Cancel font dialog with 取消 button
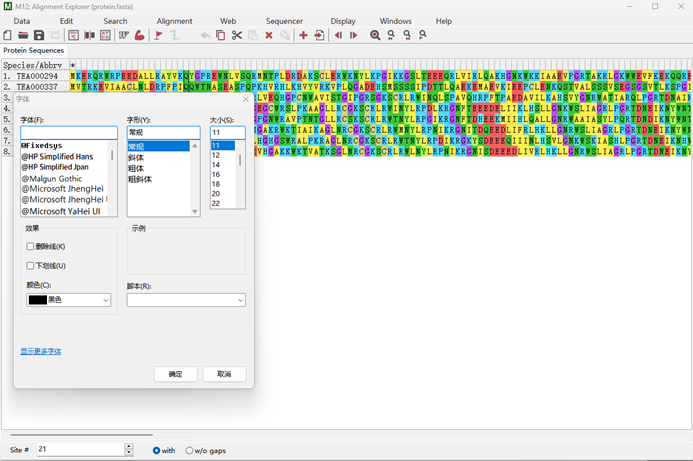This screenshot has height=461, width=693. (x=224, y=374)
